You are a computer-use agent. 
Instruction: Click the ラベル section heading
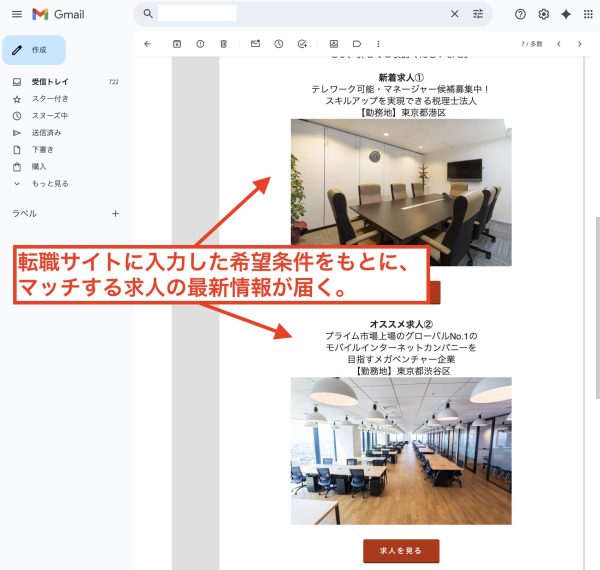click(x=24, y=213)
